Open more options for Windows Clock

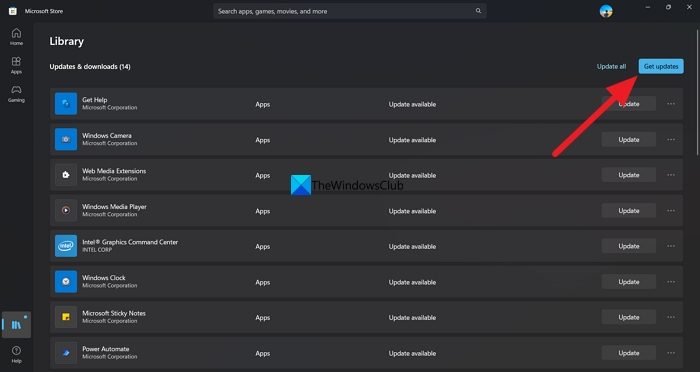coord(671,282)
